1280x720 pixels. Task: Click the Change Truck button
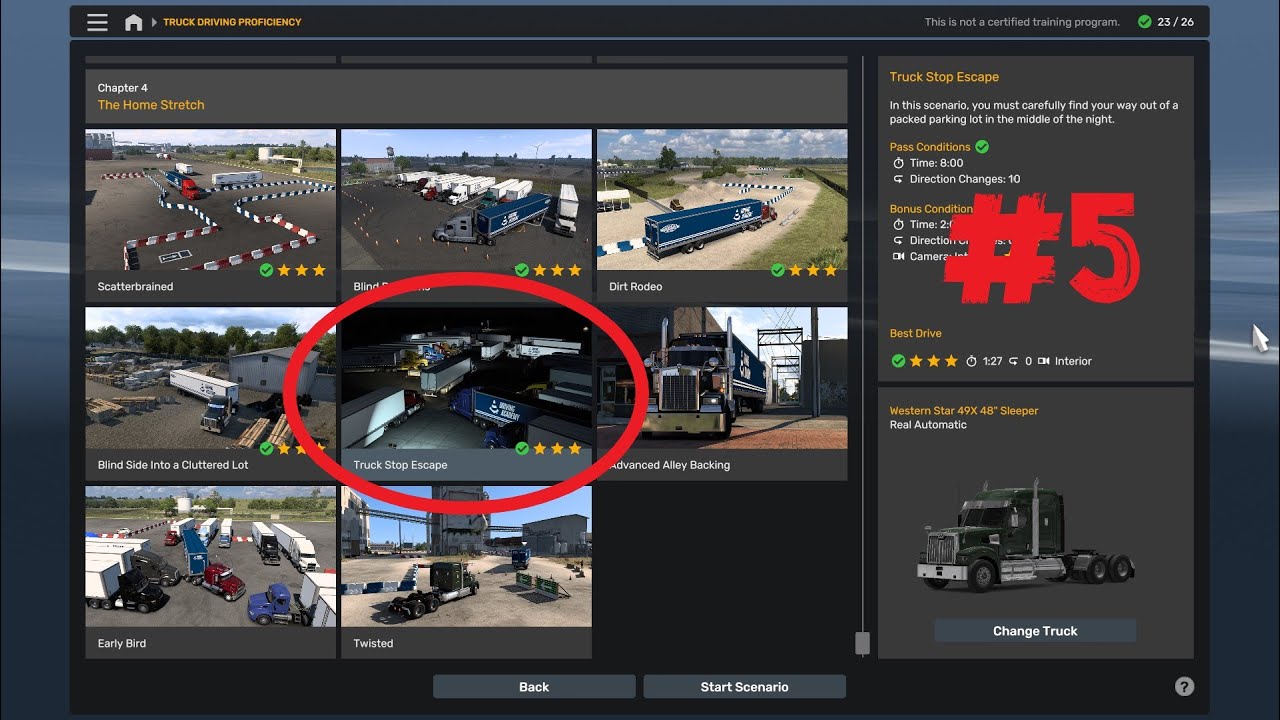[1035, 631]
